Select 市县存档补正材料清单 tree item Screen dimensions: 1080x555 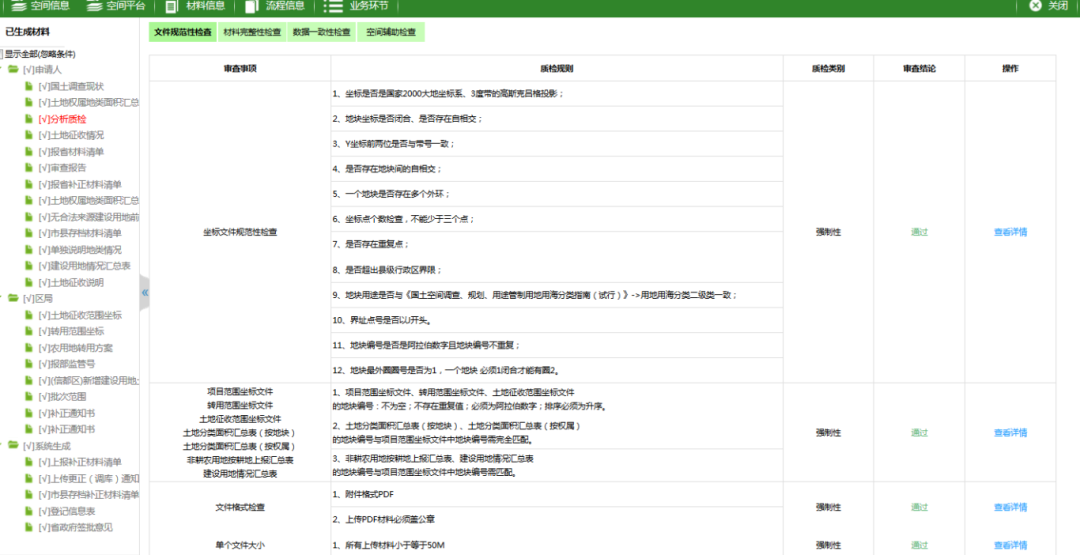point(89,494)
